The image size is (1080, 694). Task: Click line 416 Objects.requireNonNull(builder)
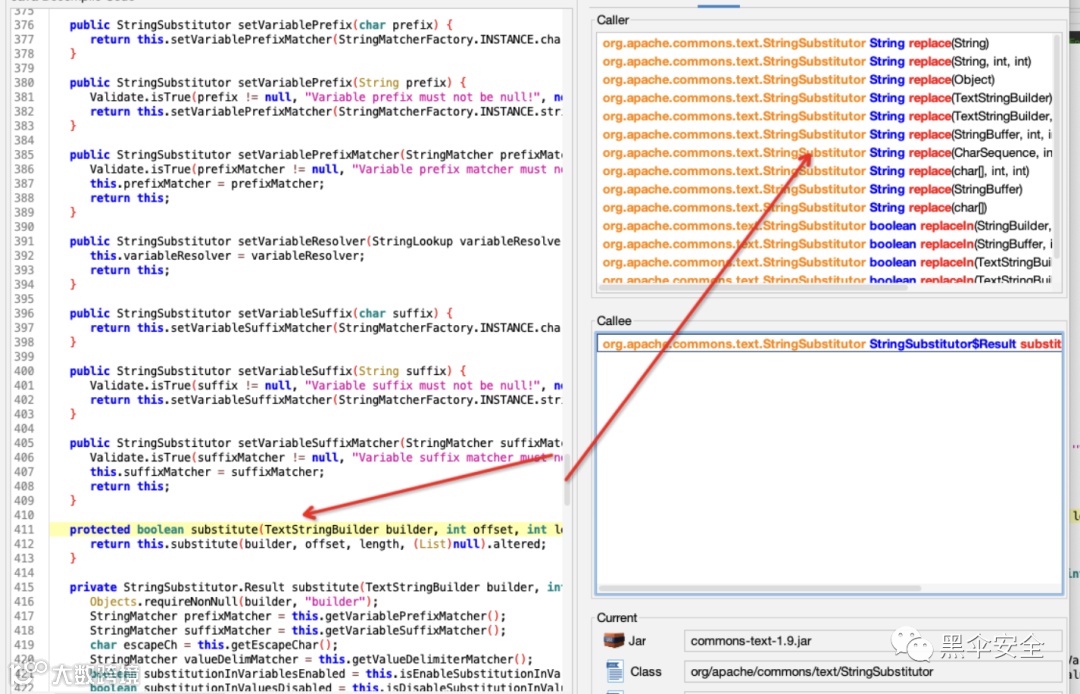point(234,602)
